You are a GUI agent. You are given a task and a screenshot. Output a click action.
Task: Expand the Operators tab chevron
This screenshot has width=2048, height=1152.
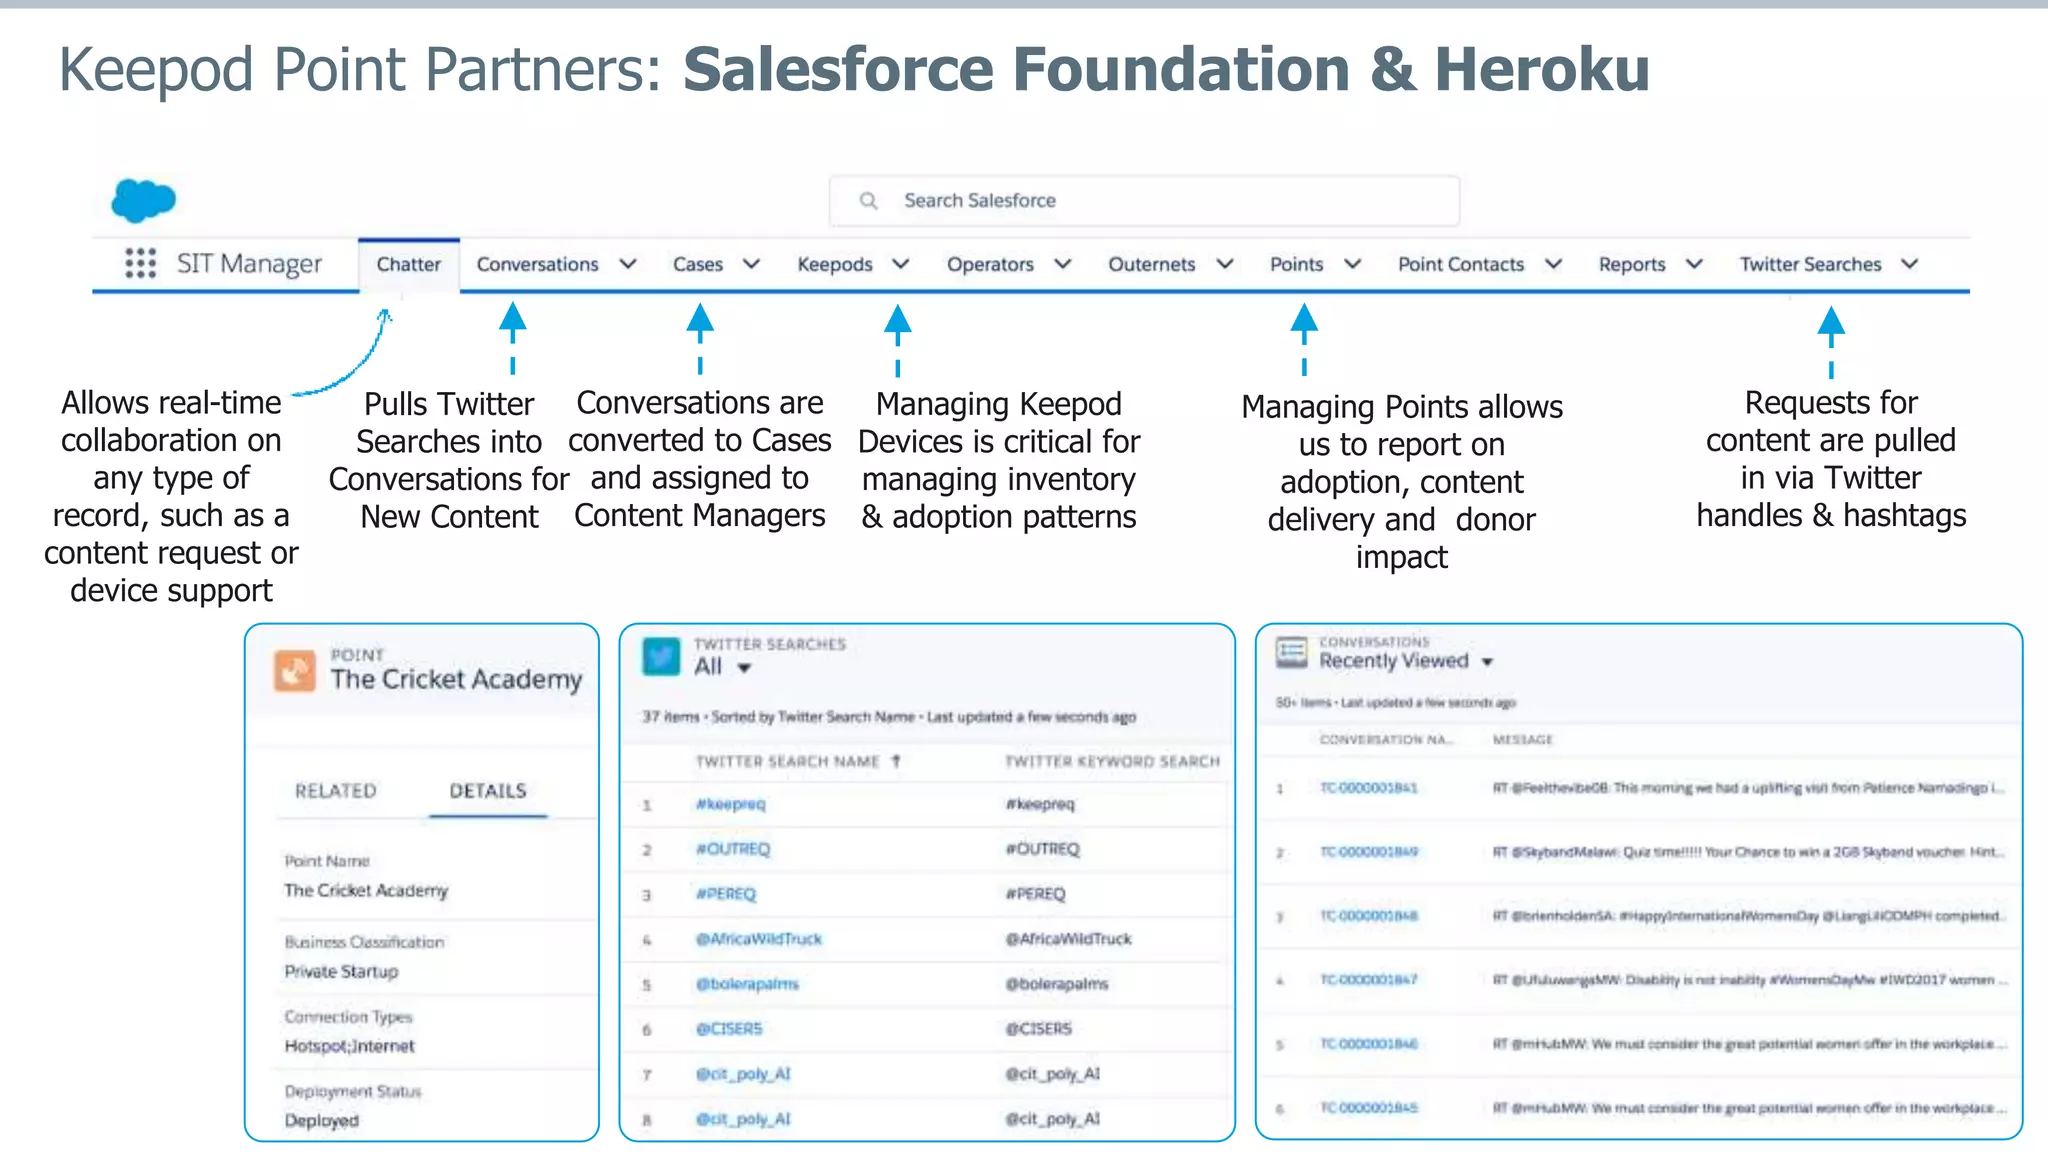(1062, 264)
